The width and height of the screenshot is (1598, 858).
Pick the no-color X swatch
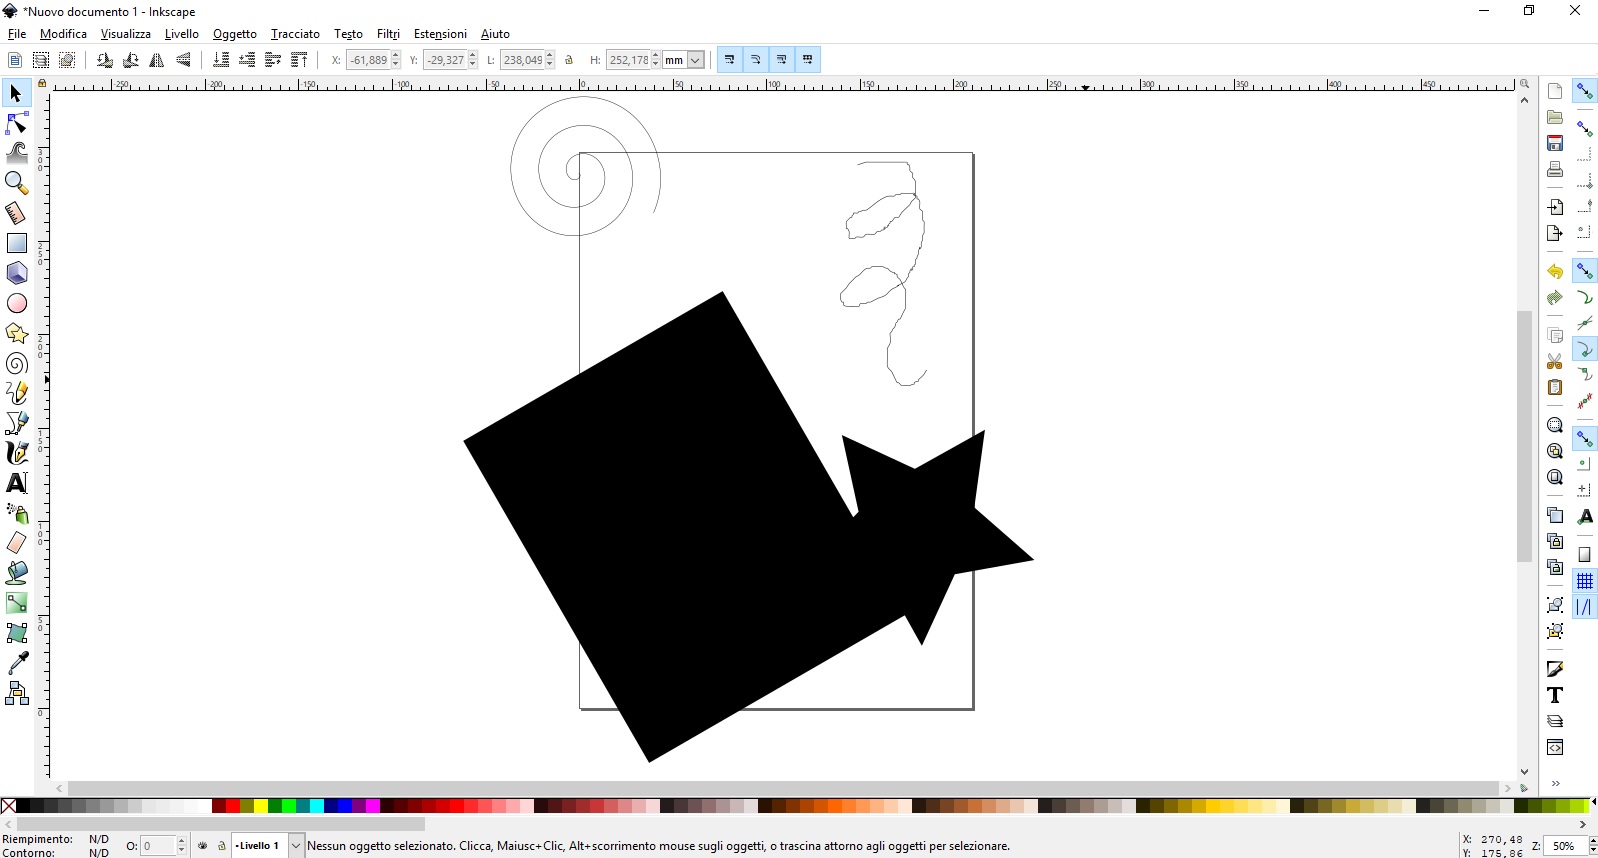(x=9, y=806)
